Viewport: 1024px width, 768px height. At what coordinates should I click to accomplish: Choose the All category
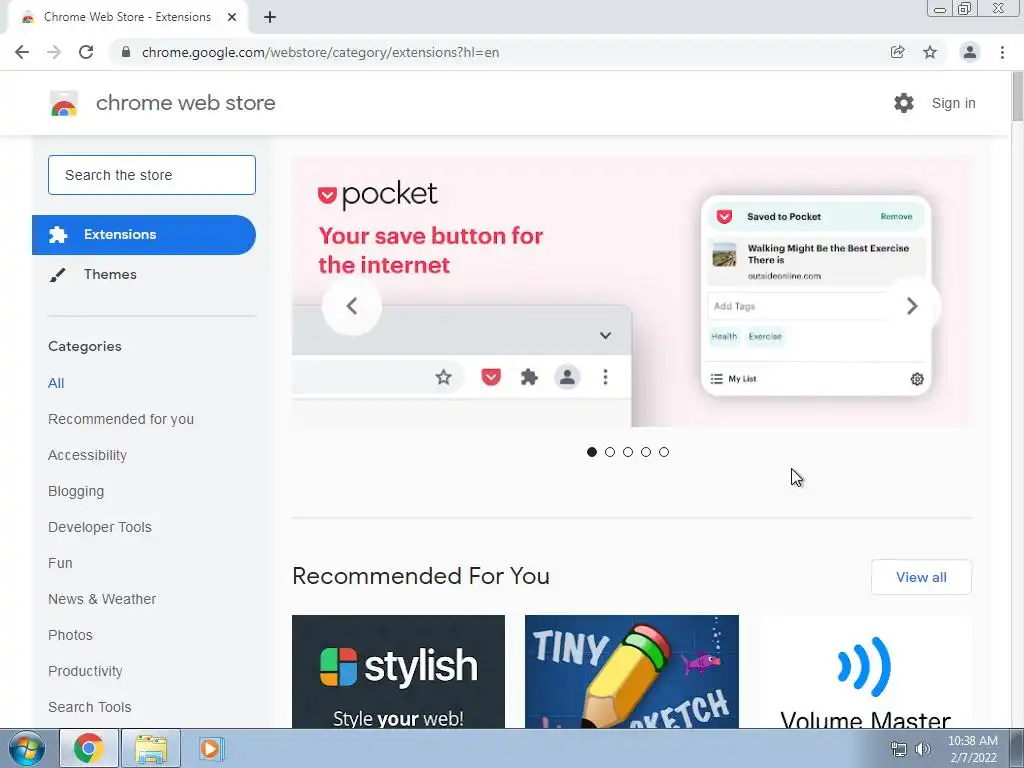coord(56,383)
